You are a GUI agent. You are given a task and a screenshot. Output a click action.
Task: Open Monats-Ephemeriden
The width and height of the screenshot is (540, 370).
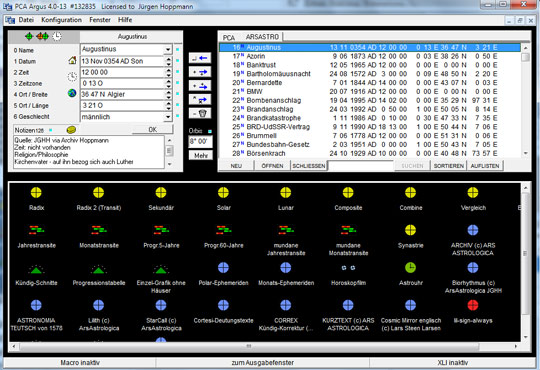(285, 267)
